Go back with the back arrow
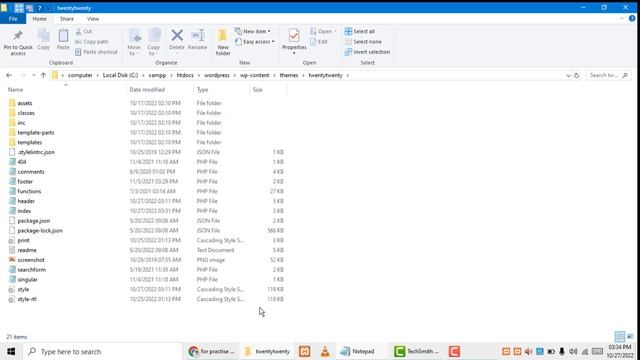 tap(9, 75)
